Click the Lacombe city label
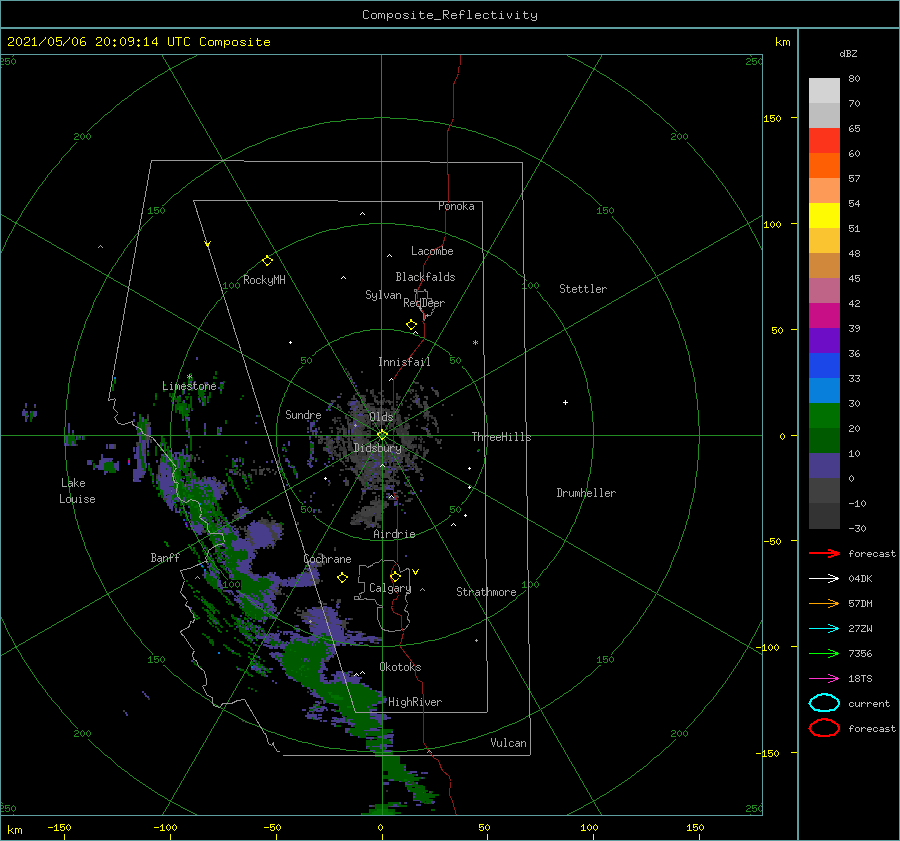 [432, 251]
